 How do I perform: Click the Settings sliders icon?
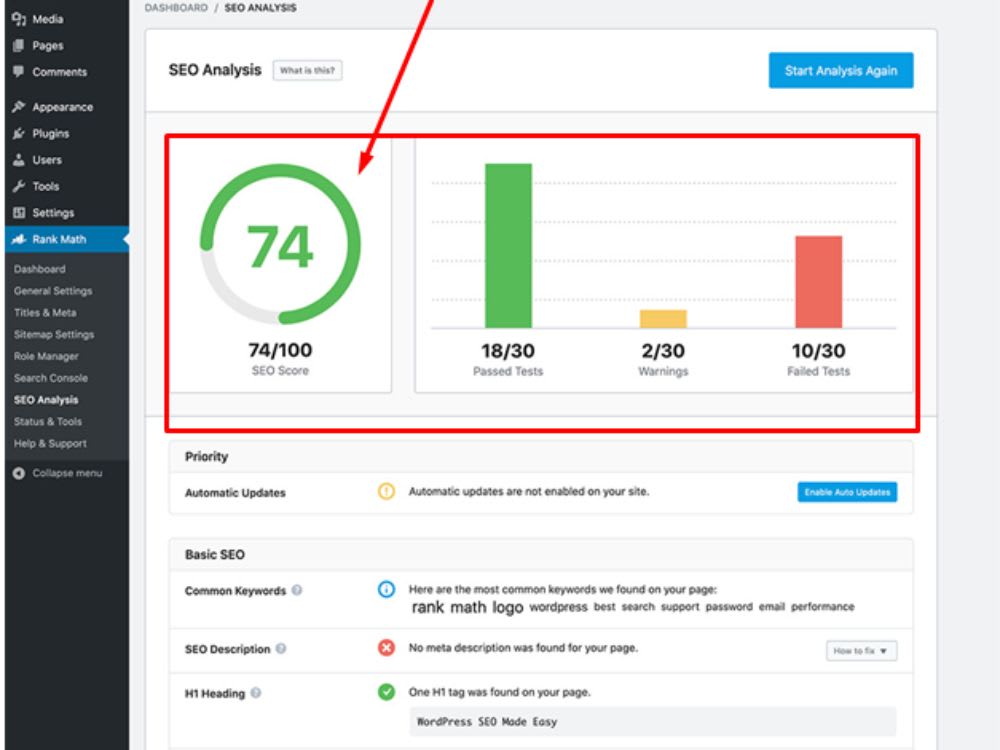(18, 212)
